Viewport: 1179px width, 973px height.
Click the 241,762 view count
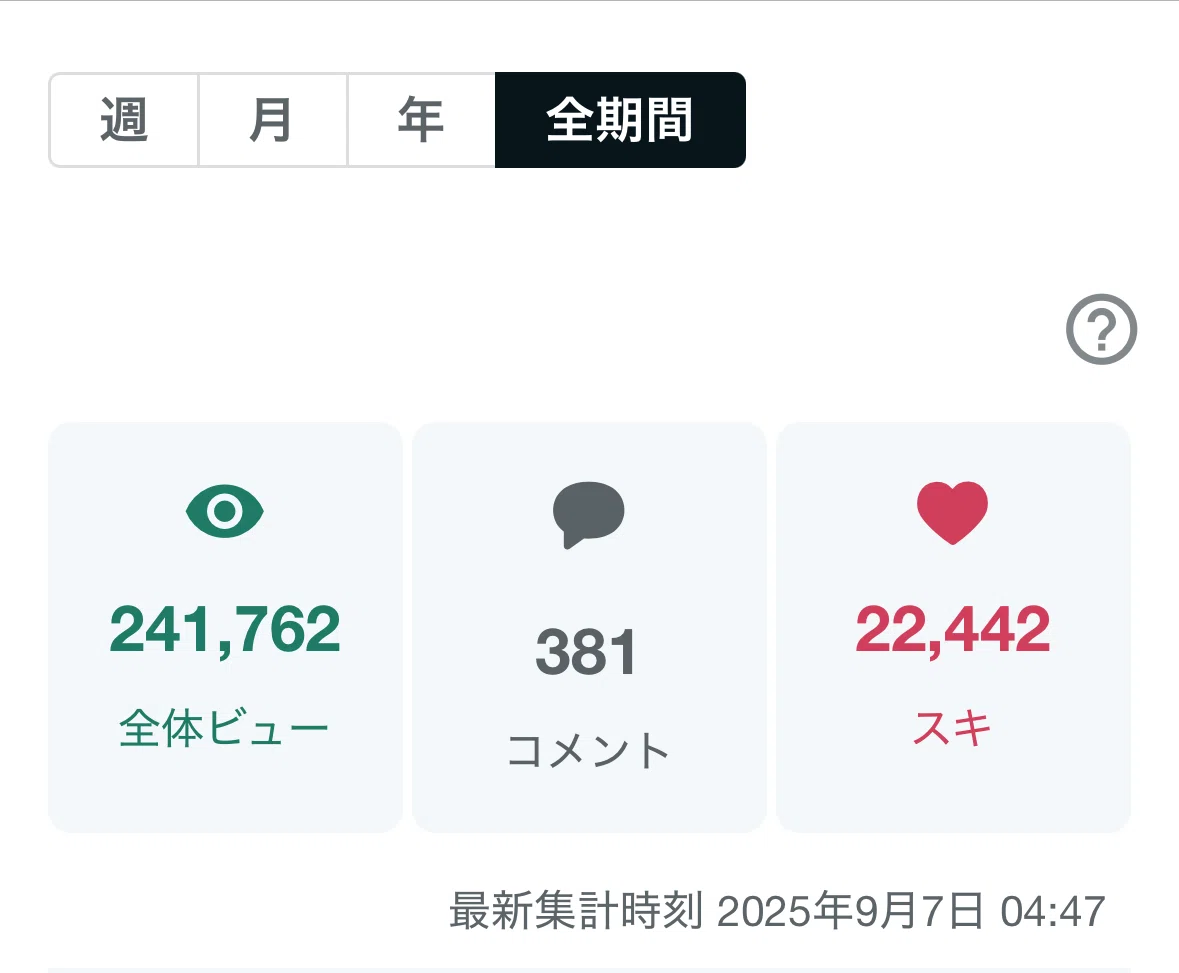click(225, 630)
